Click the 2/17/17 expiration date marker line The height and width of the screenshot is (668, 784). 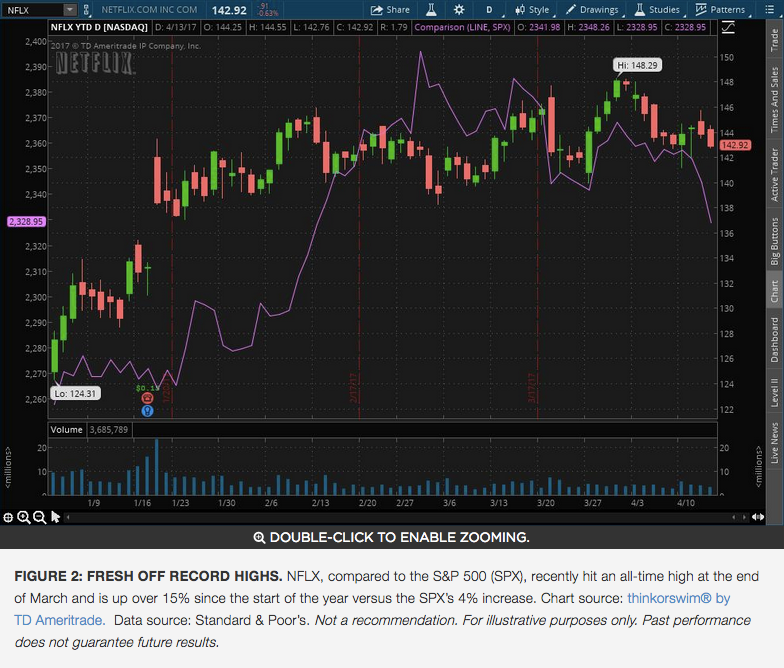point(359,225)
